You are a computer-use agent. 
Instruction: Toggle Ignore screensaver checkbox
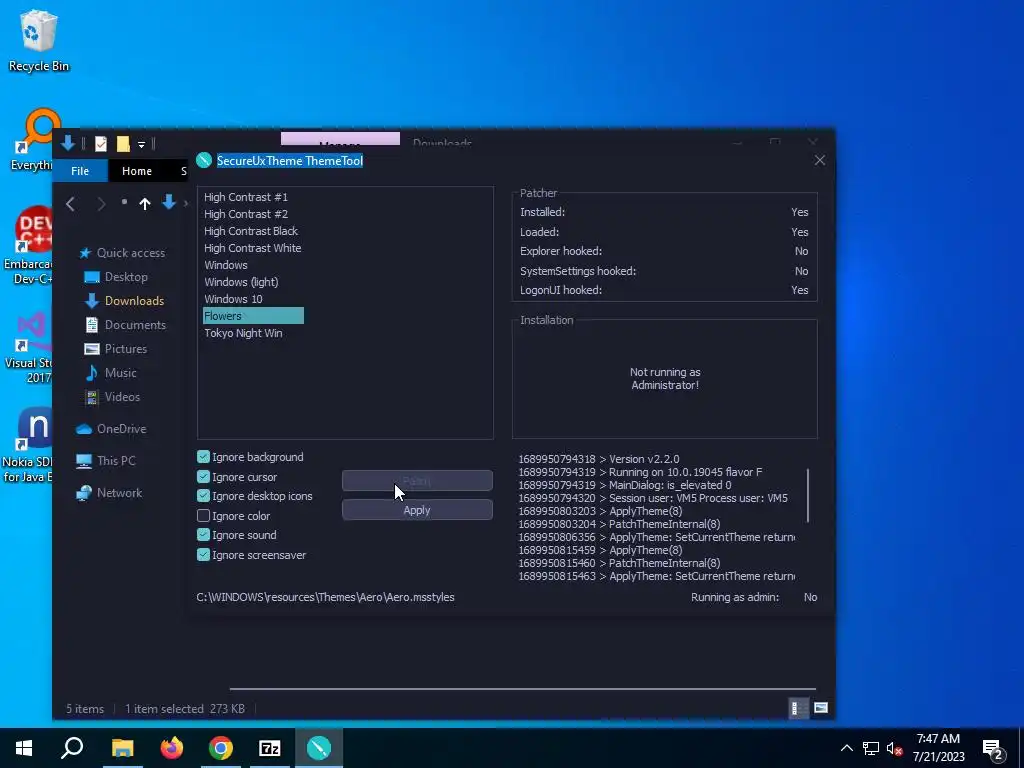click(x=203, y=554)
